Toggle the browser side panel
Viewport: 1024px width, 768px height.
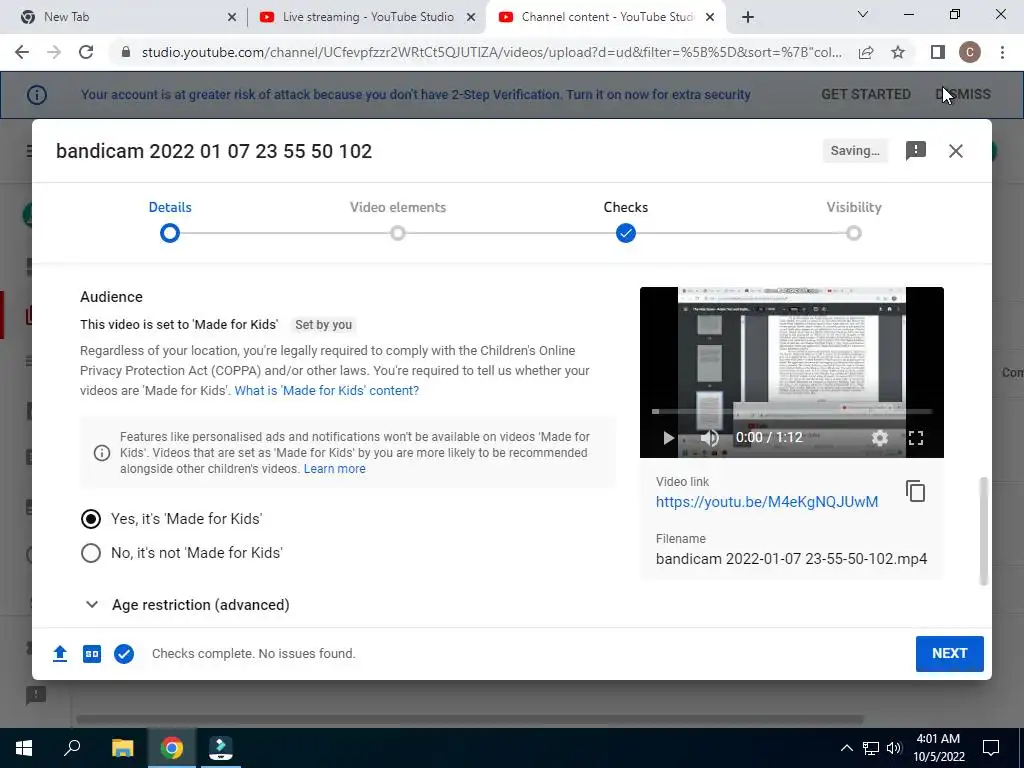[x=938, y=52]
